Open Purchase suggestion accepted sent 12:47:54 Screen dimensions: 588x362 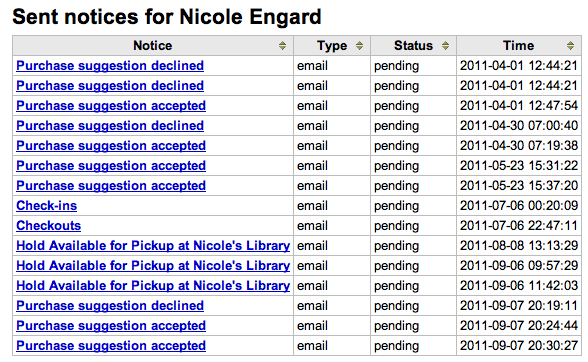[x=111, y=106]
